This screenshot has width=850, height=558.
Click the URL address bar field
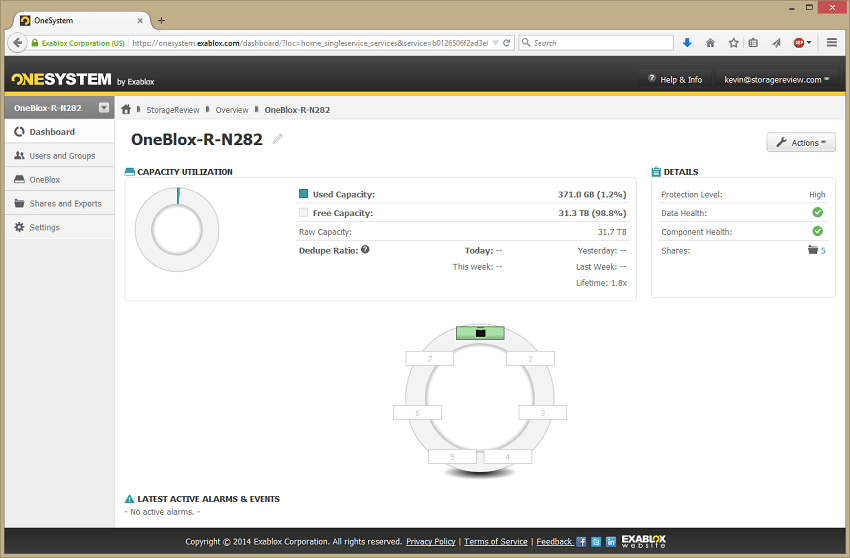point(309,43)
